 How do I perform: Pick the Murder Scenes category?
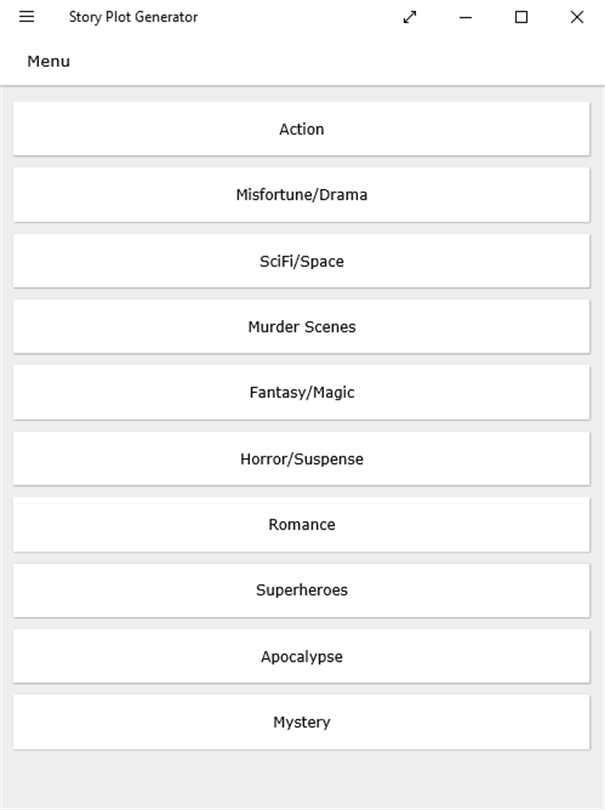coord(301,327)
